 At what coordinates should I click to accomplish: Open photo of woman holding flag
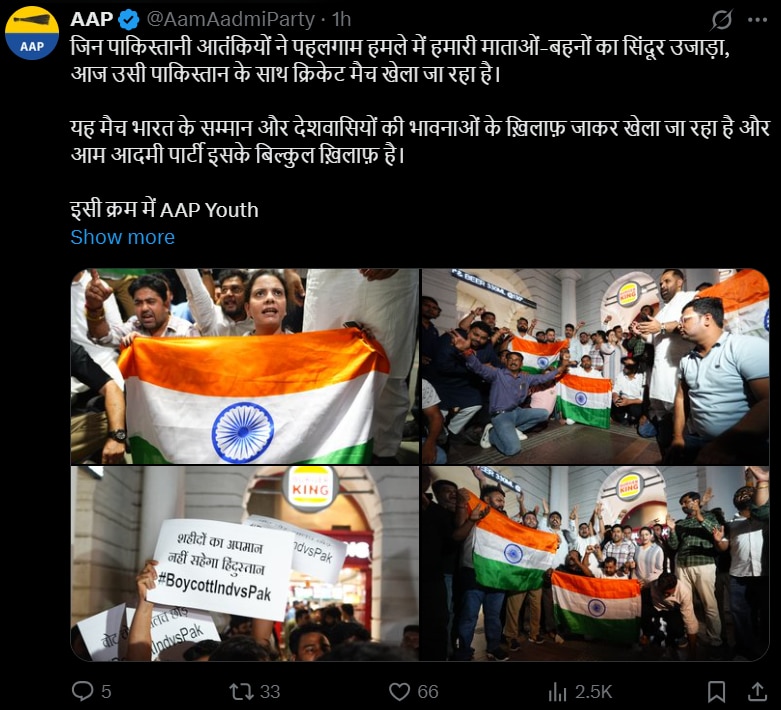[245, 366]
